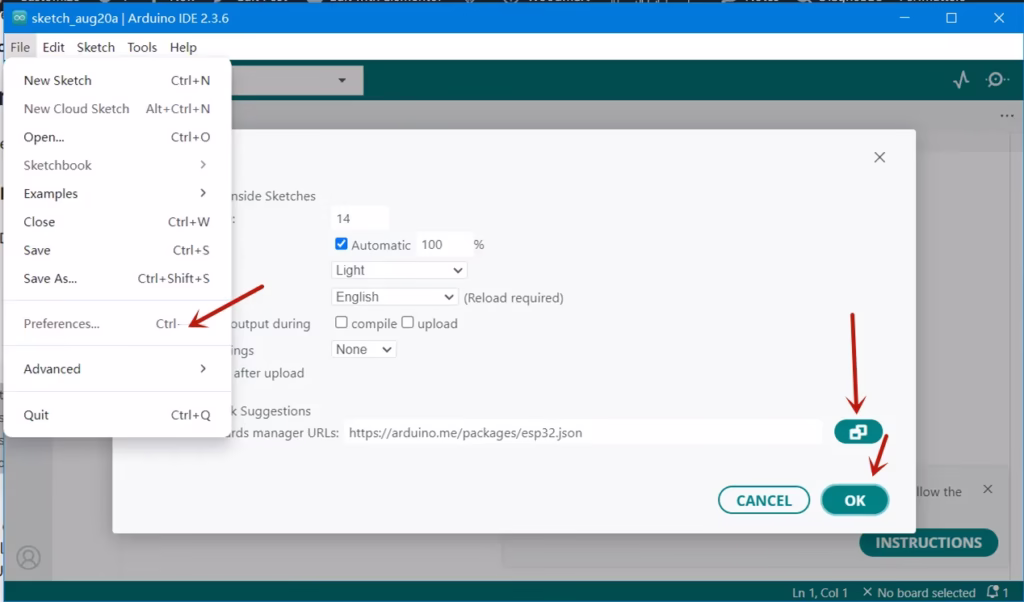1024x602 pixels.
Task: Click the CANCEL button
Action: pyautogui.click(x=763, y=500)
